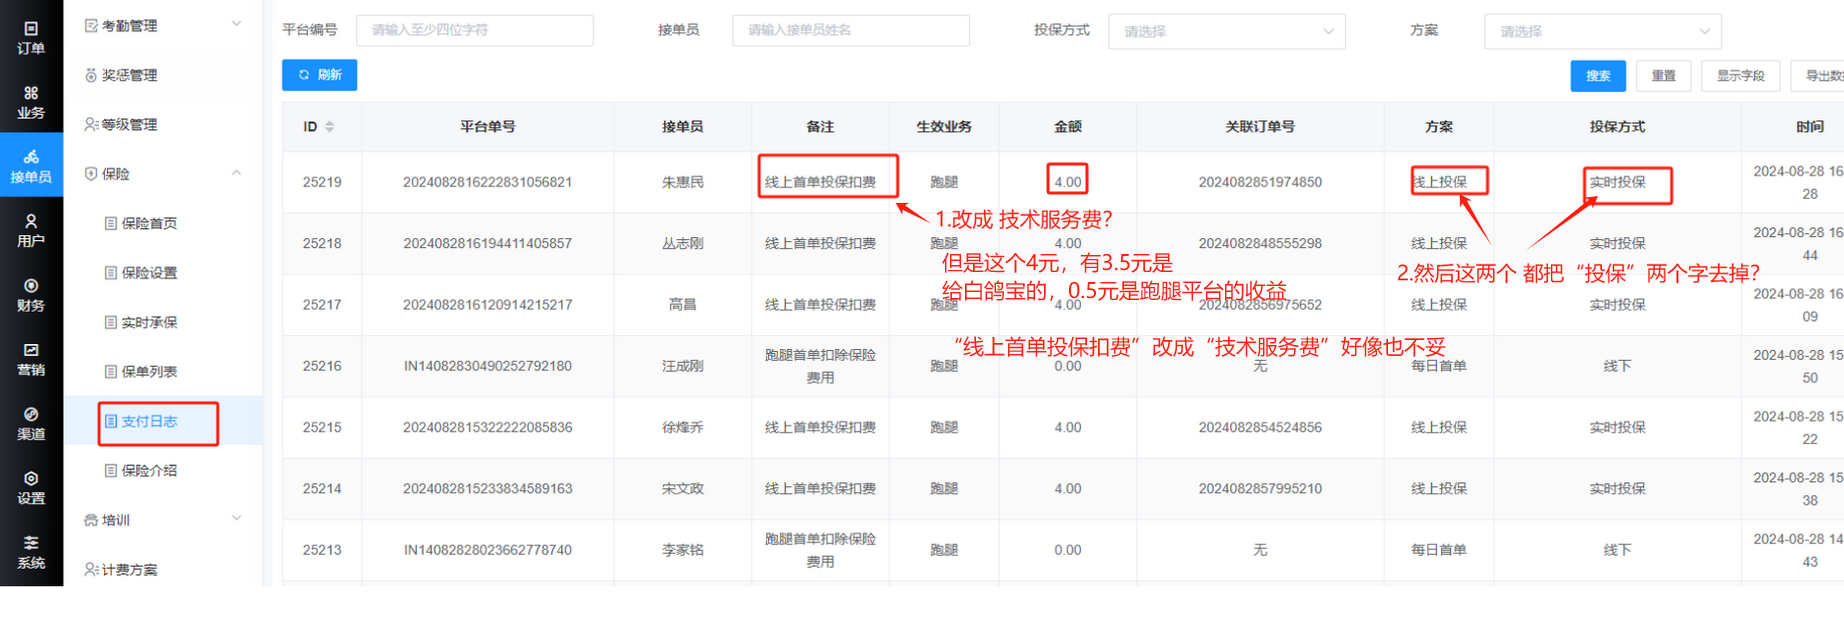The height and width of the screenshot is (640, 1844).
Task: Open the 设置 section in left rail
Action: coord(31,487)
